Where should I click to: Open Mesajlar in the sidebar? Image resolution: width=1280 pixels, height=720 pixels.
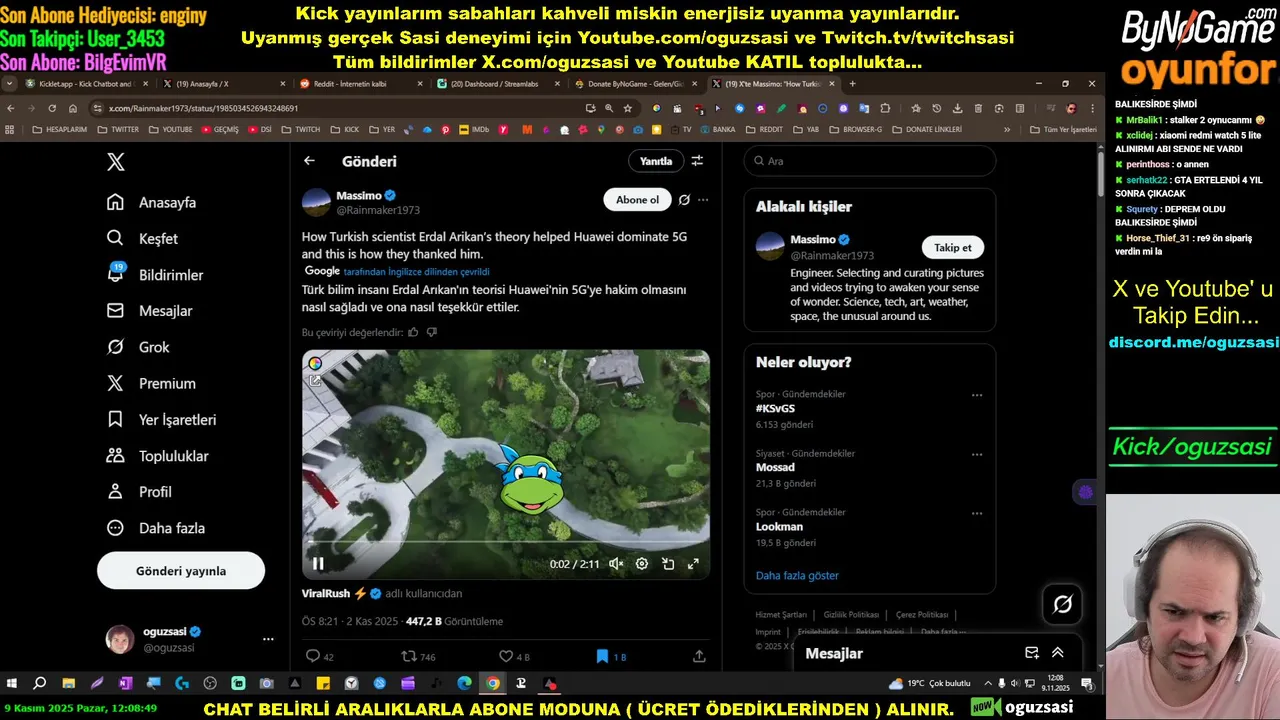(149, 311)
